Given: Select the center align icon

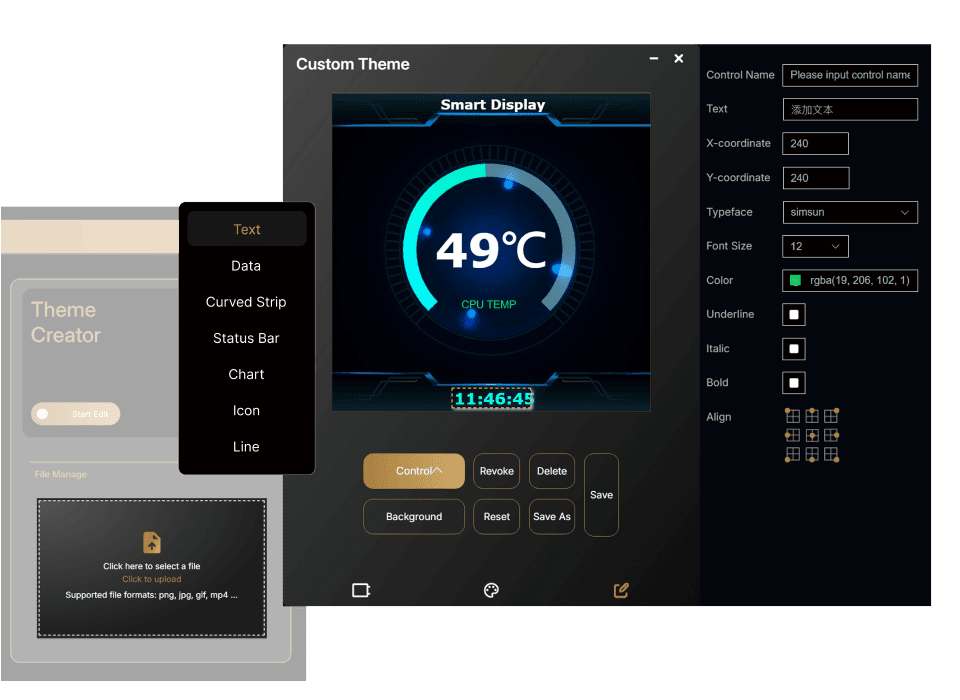Looking at the screenshot, I should [812, 436].
